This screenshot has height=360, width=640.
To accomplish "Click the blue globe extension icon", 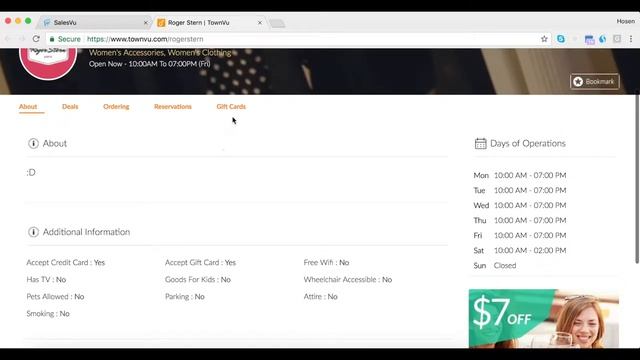I will 603,39.
